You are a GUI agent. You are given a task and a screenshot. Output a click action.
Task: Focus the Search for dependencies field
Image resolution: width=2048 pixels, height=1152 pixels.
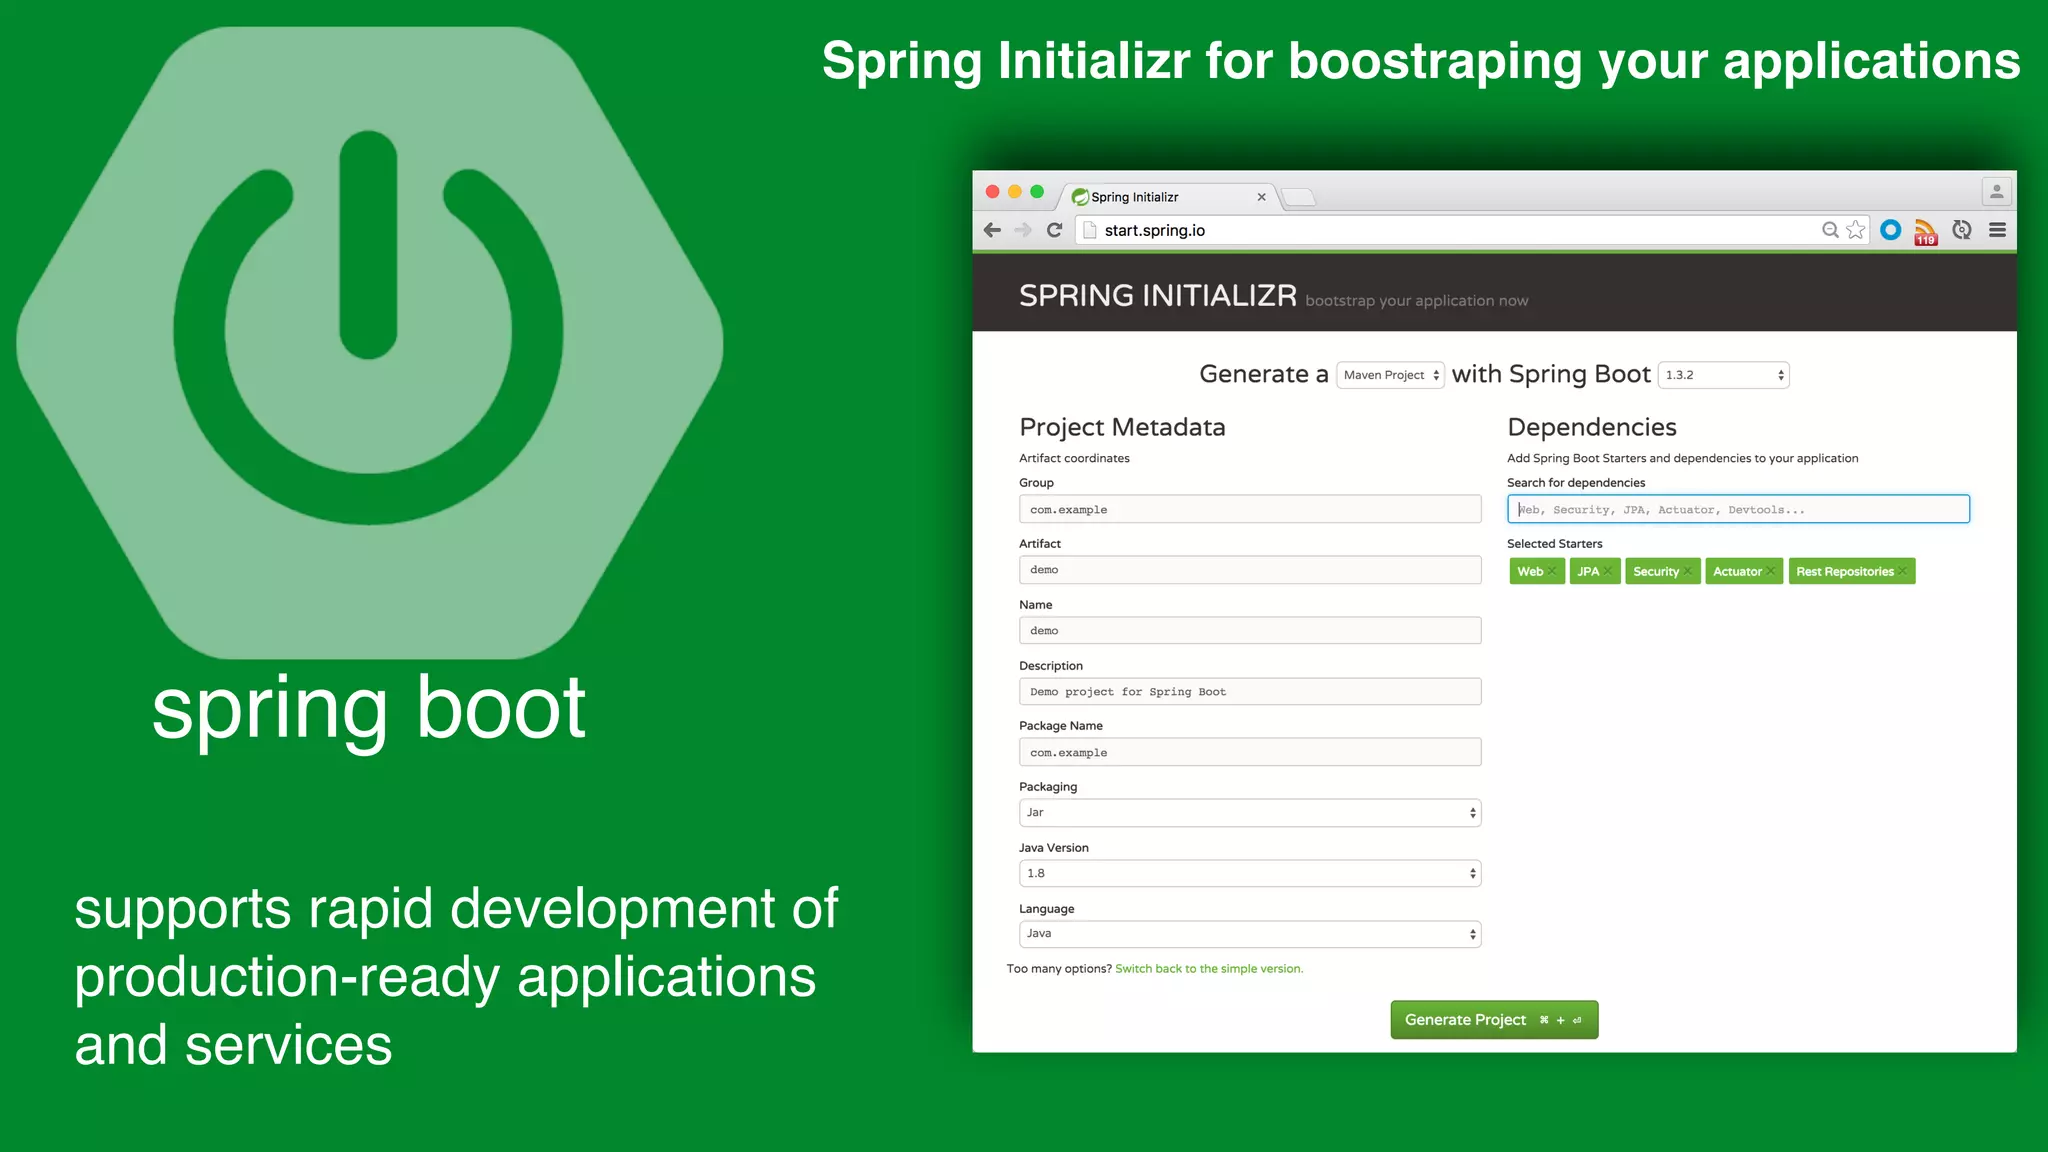point(1738,509)
